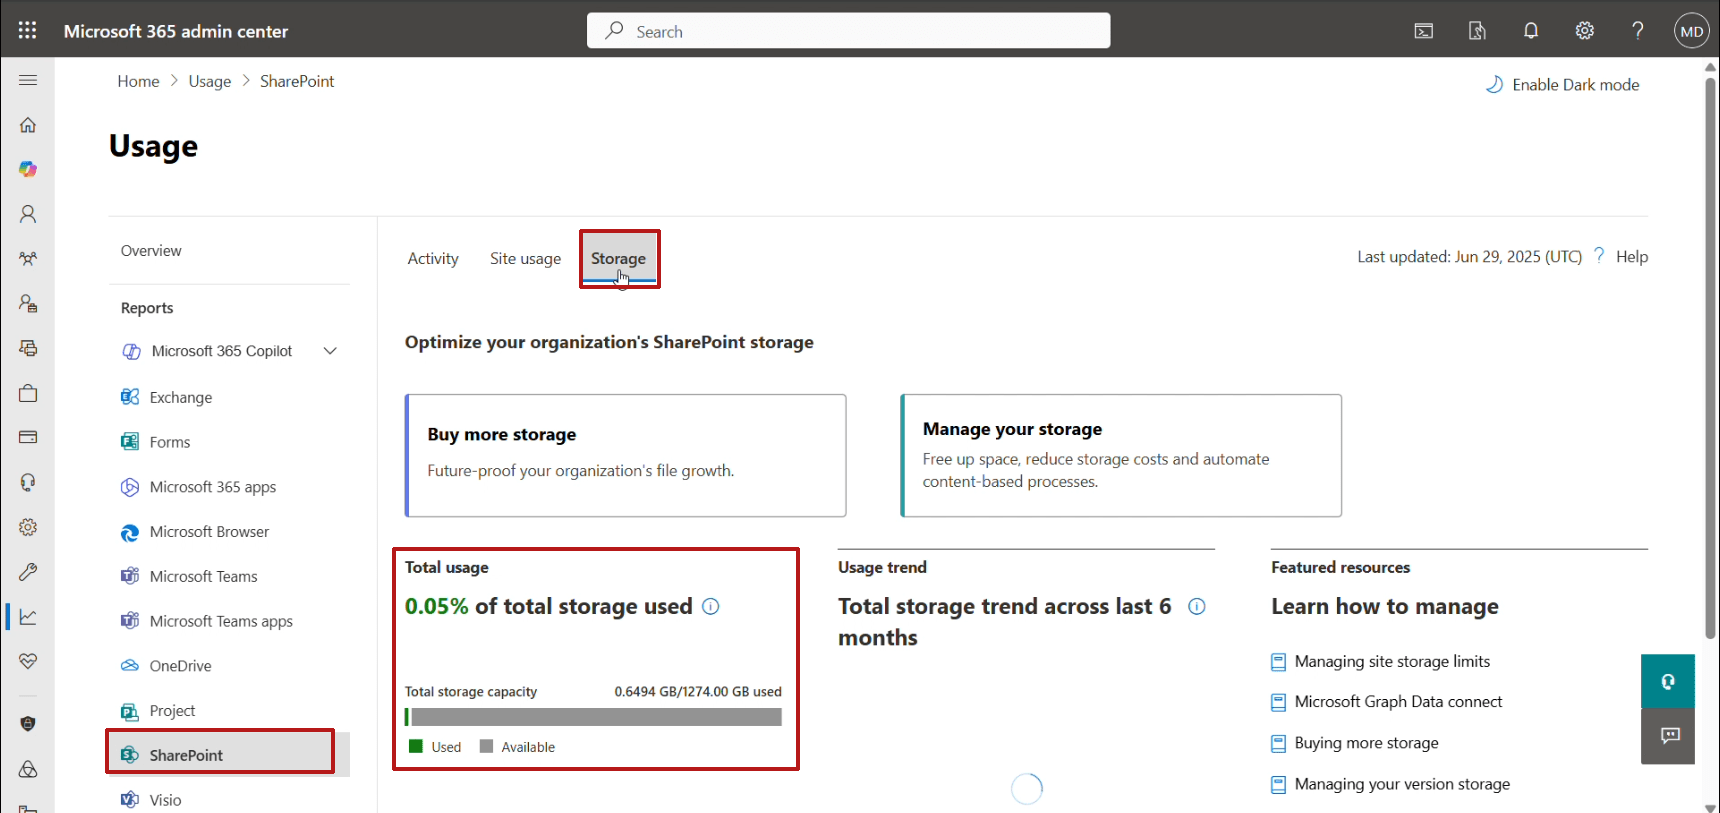The width and height of the screenshot is (1720, 813).
Task: Click the gray Available legend swatch
Action: [487, 746]
